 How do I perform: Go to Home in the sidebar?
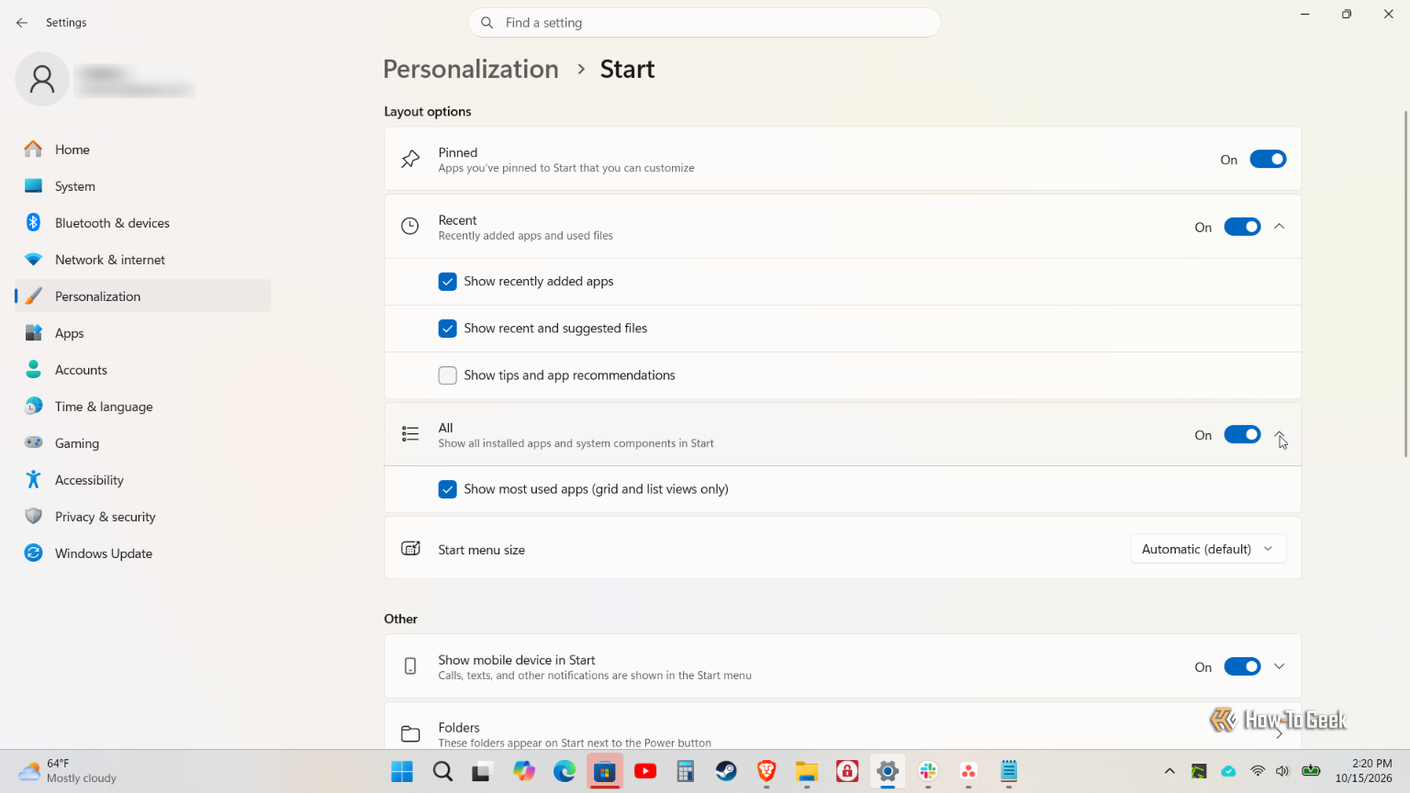pos(143,149)
